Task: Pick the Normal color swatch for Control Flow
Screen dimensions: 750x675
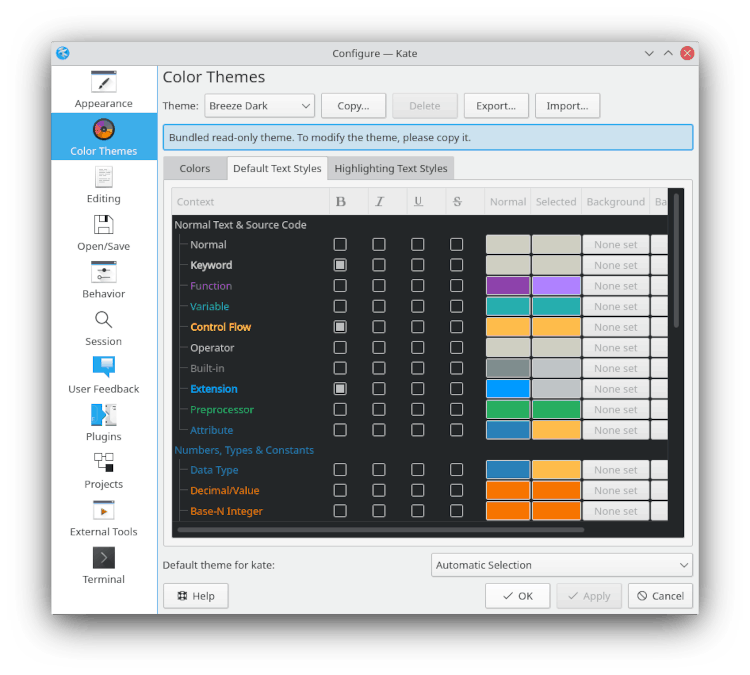Action: tap(507, 327)
